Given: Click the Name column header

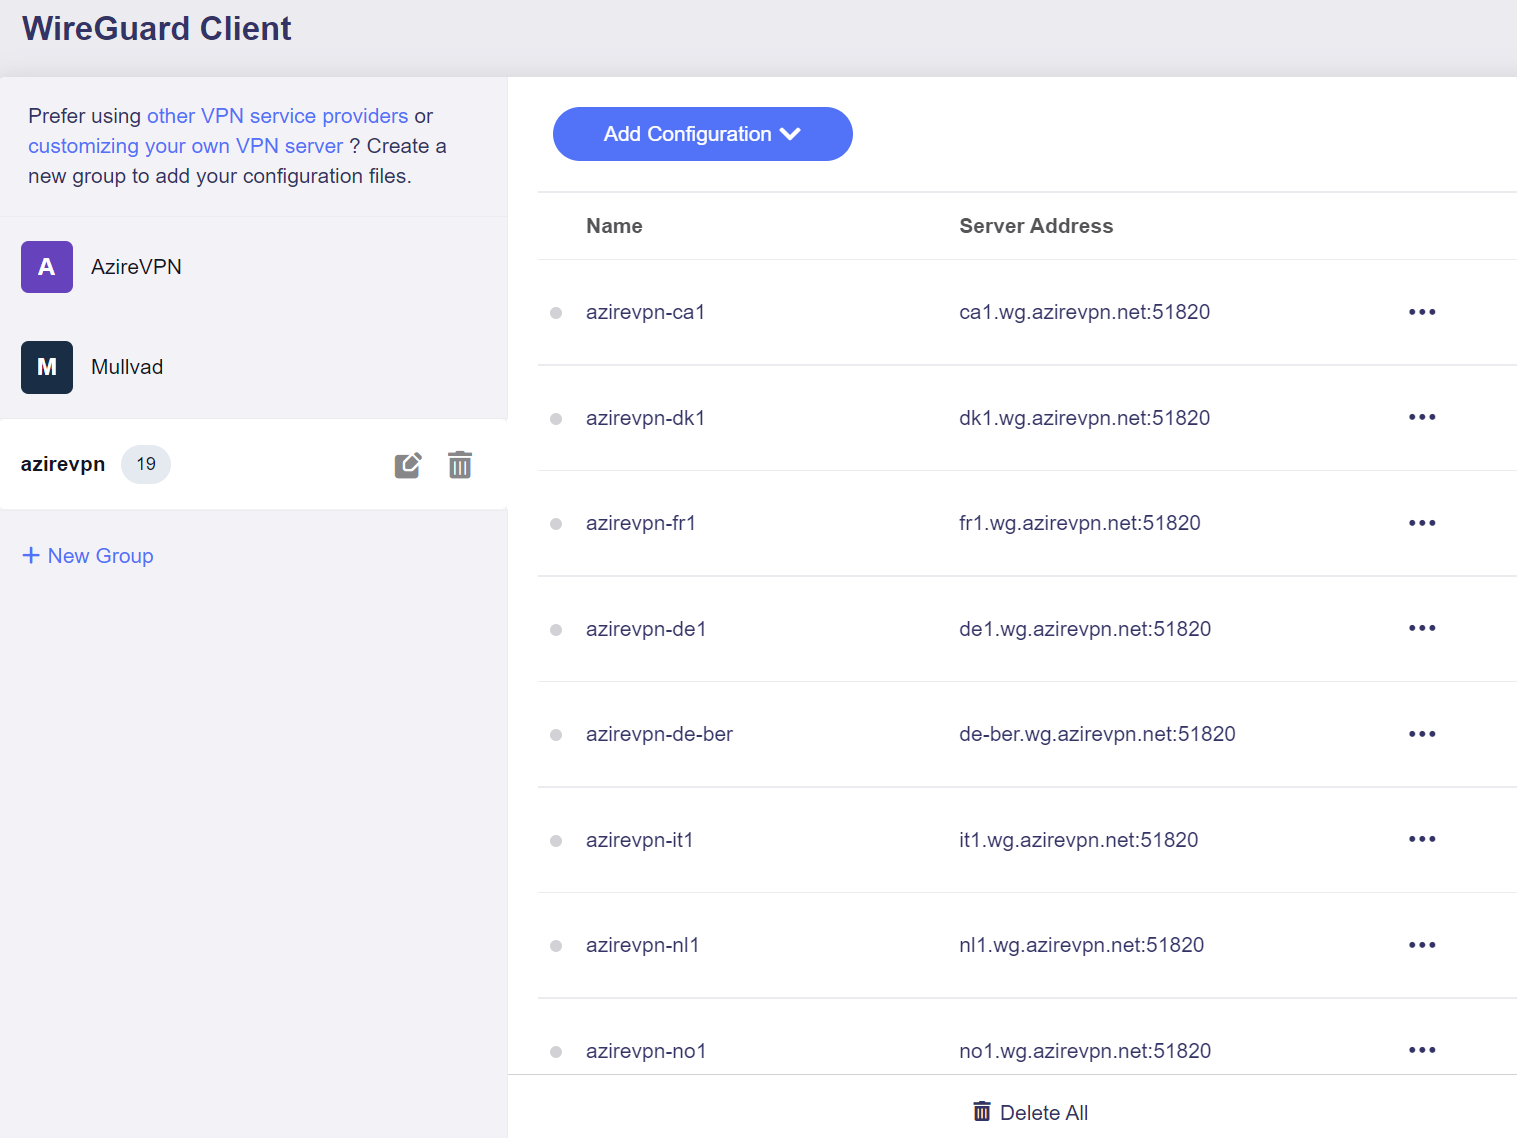Looking at the screenshot, I should 614,226.
